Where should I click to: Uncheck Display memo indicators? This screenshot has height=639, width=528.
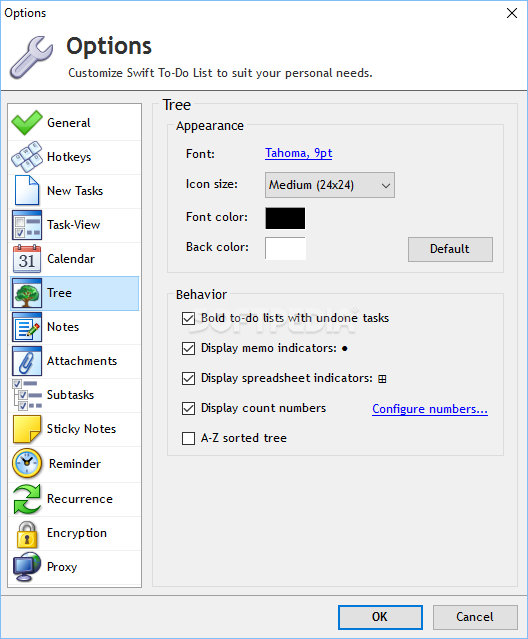[x=188, y=348]
